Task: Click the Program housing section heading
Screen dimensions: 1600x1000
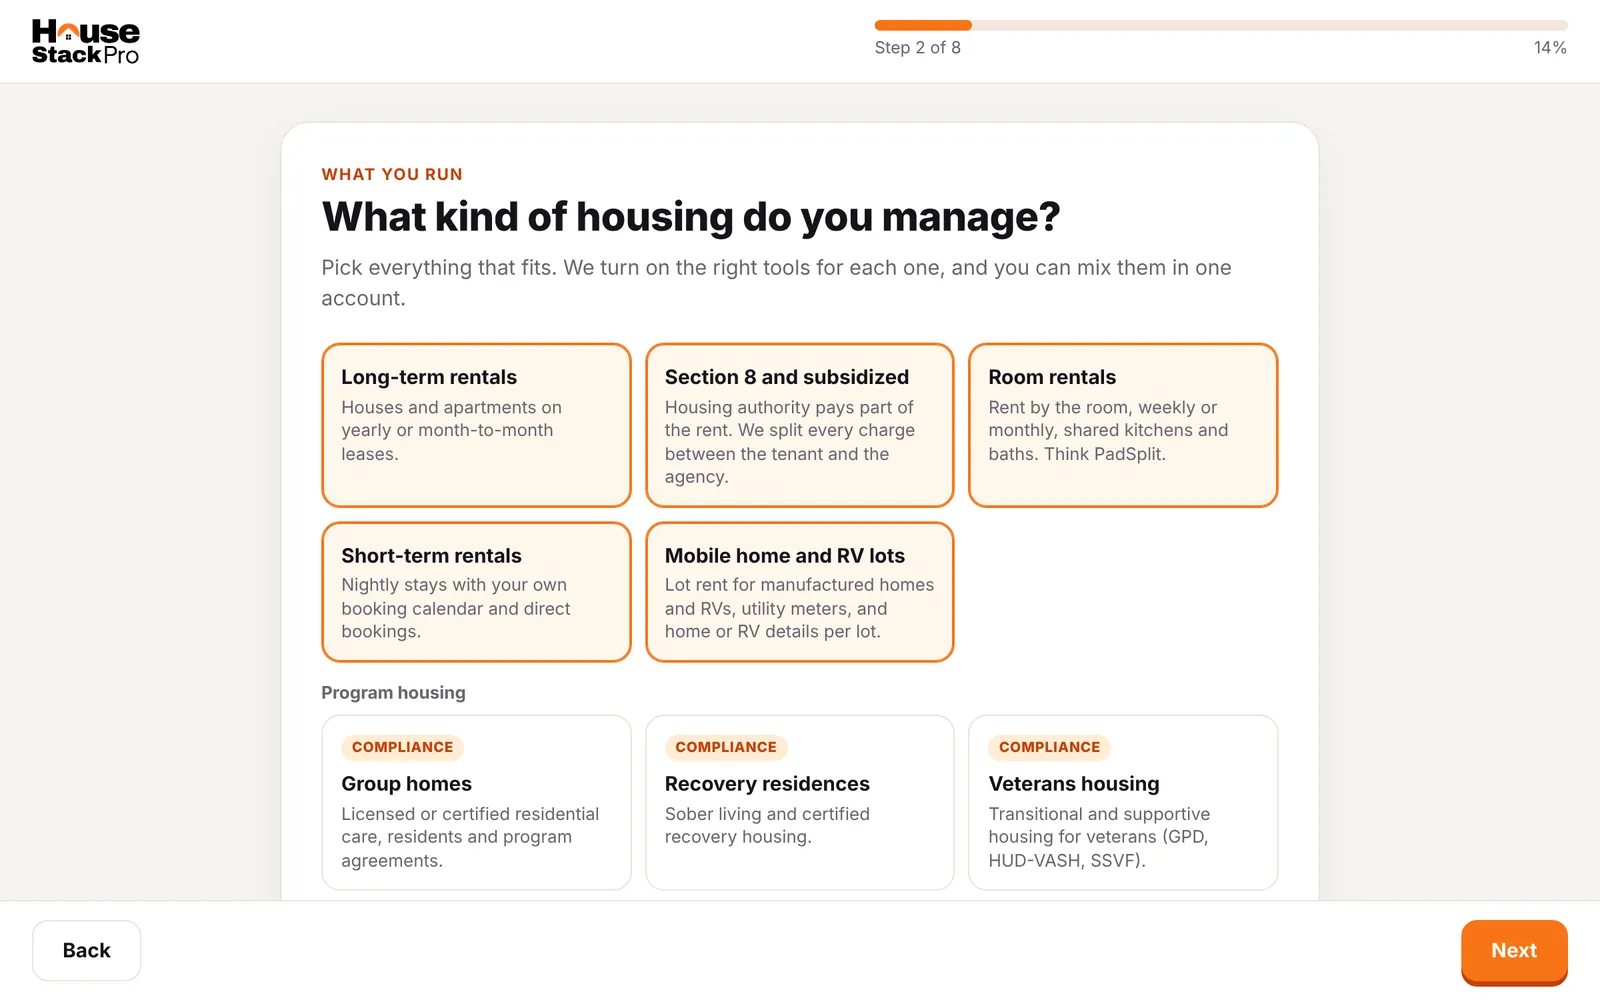Action: [393, 693]
